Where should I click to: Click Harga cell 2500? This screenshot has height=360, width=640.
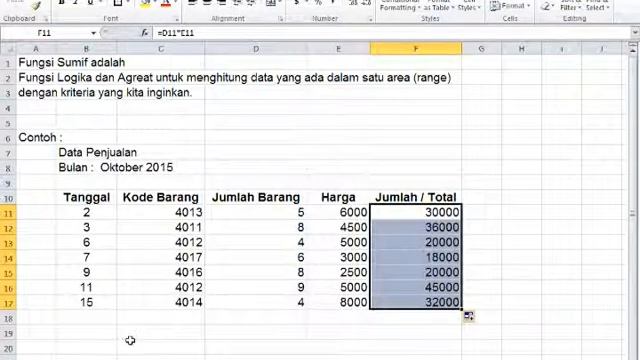[338, 273]
